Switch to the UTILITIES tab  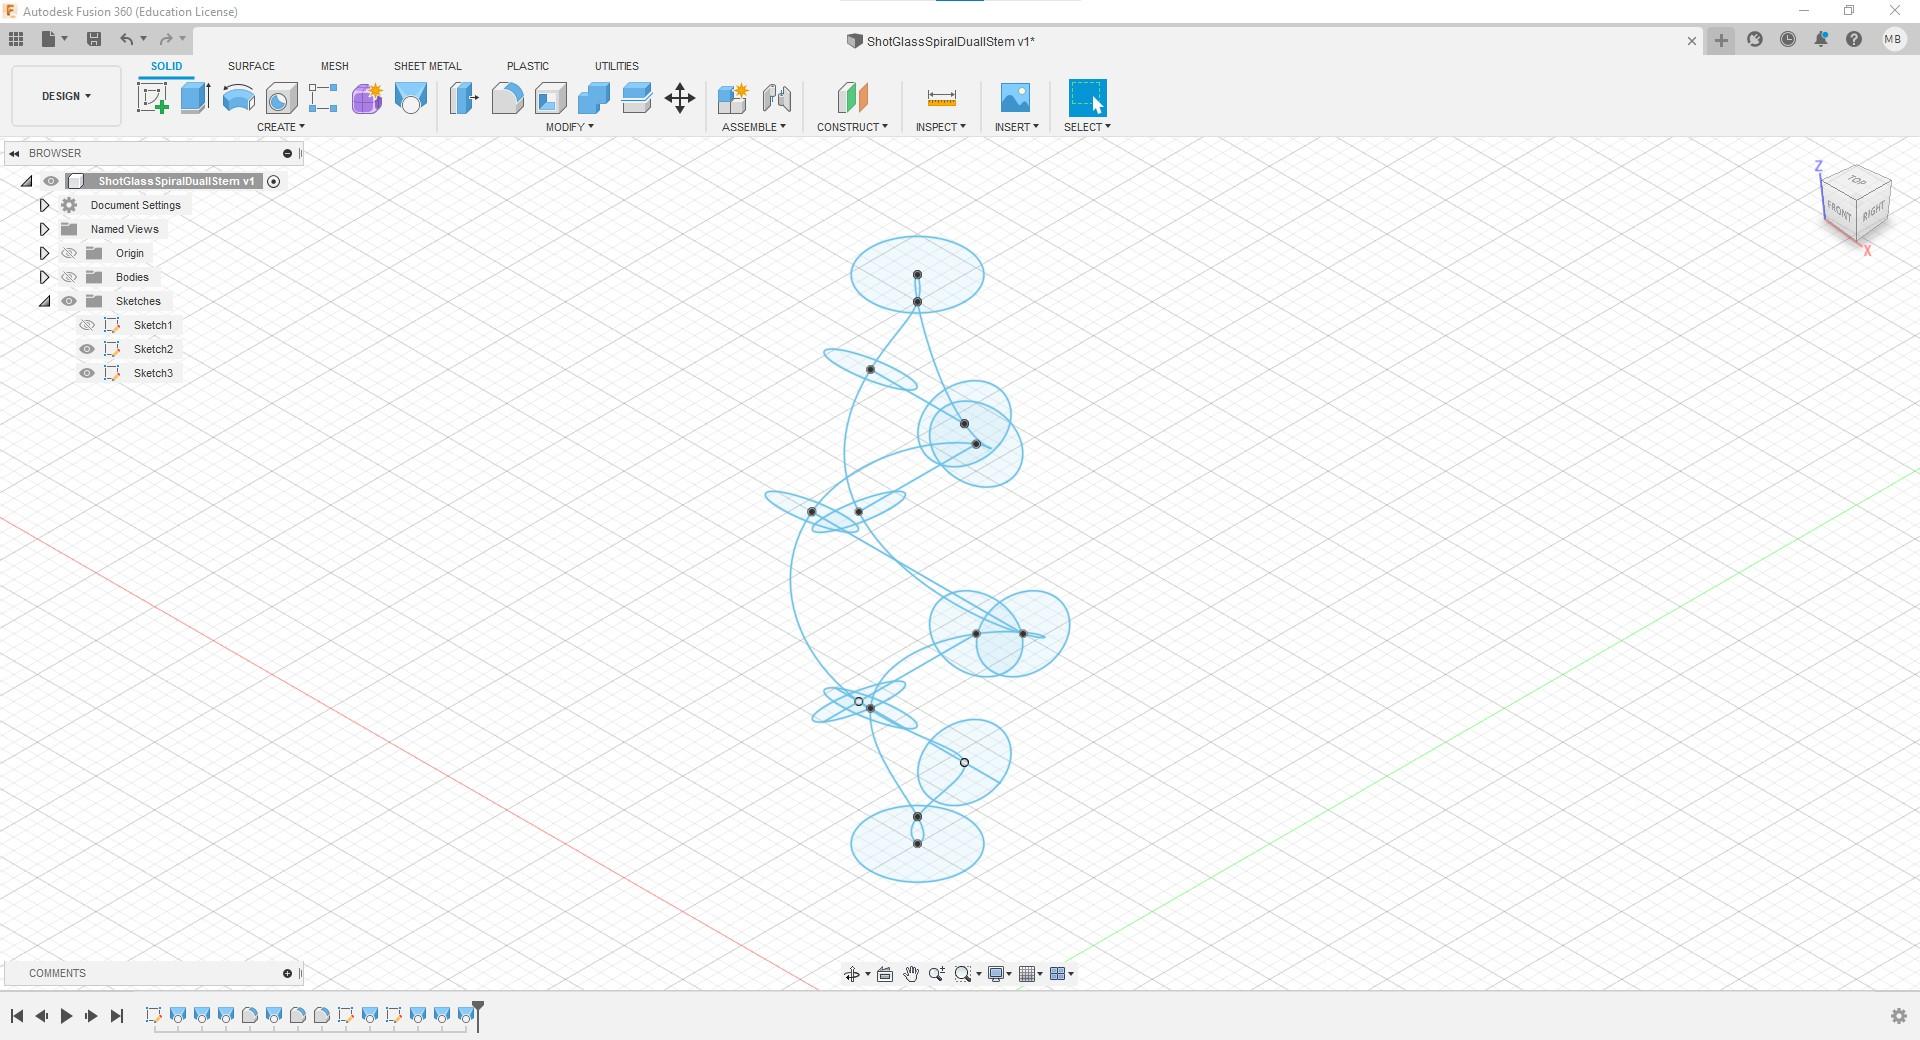click(x=616, y=66)
